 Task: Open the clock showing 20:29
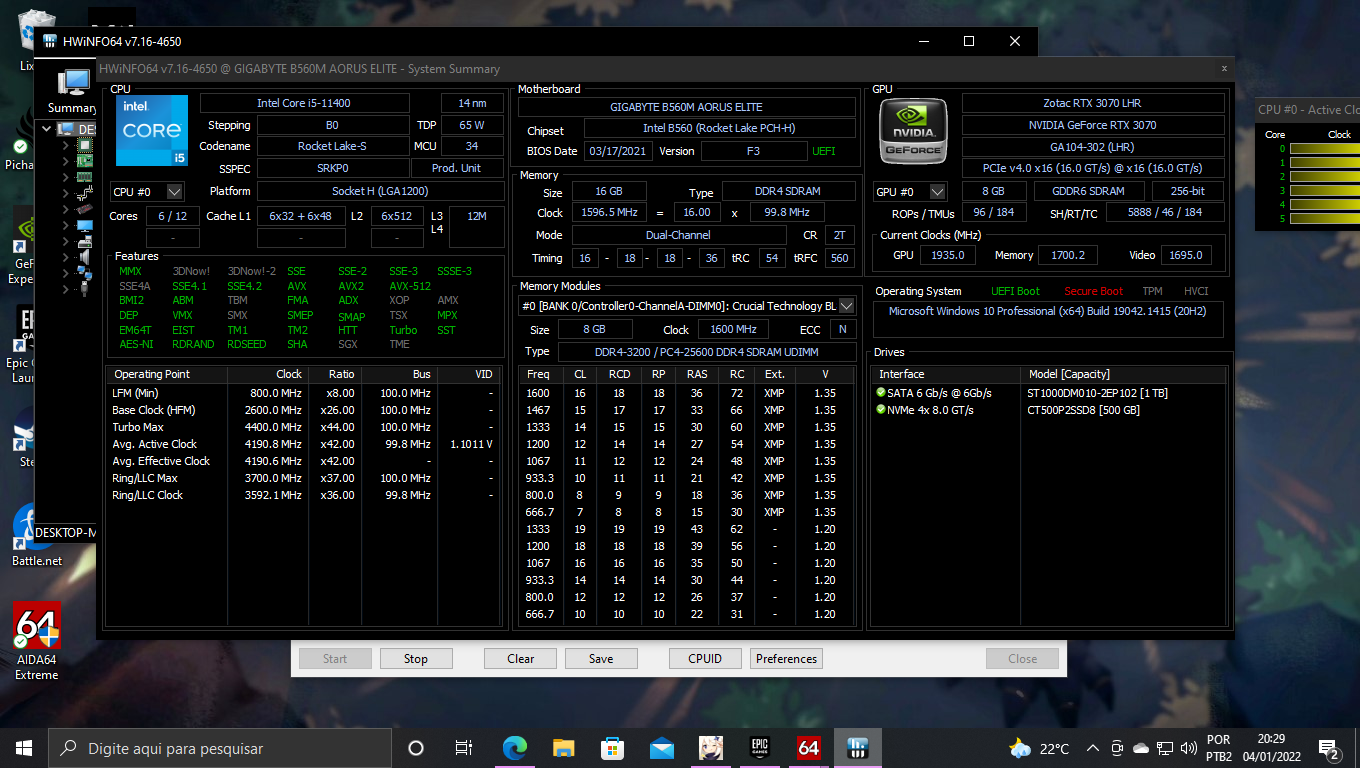click(1271, 748)
